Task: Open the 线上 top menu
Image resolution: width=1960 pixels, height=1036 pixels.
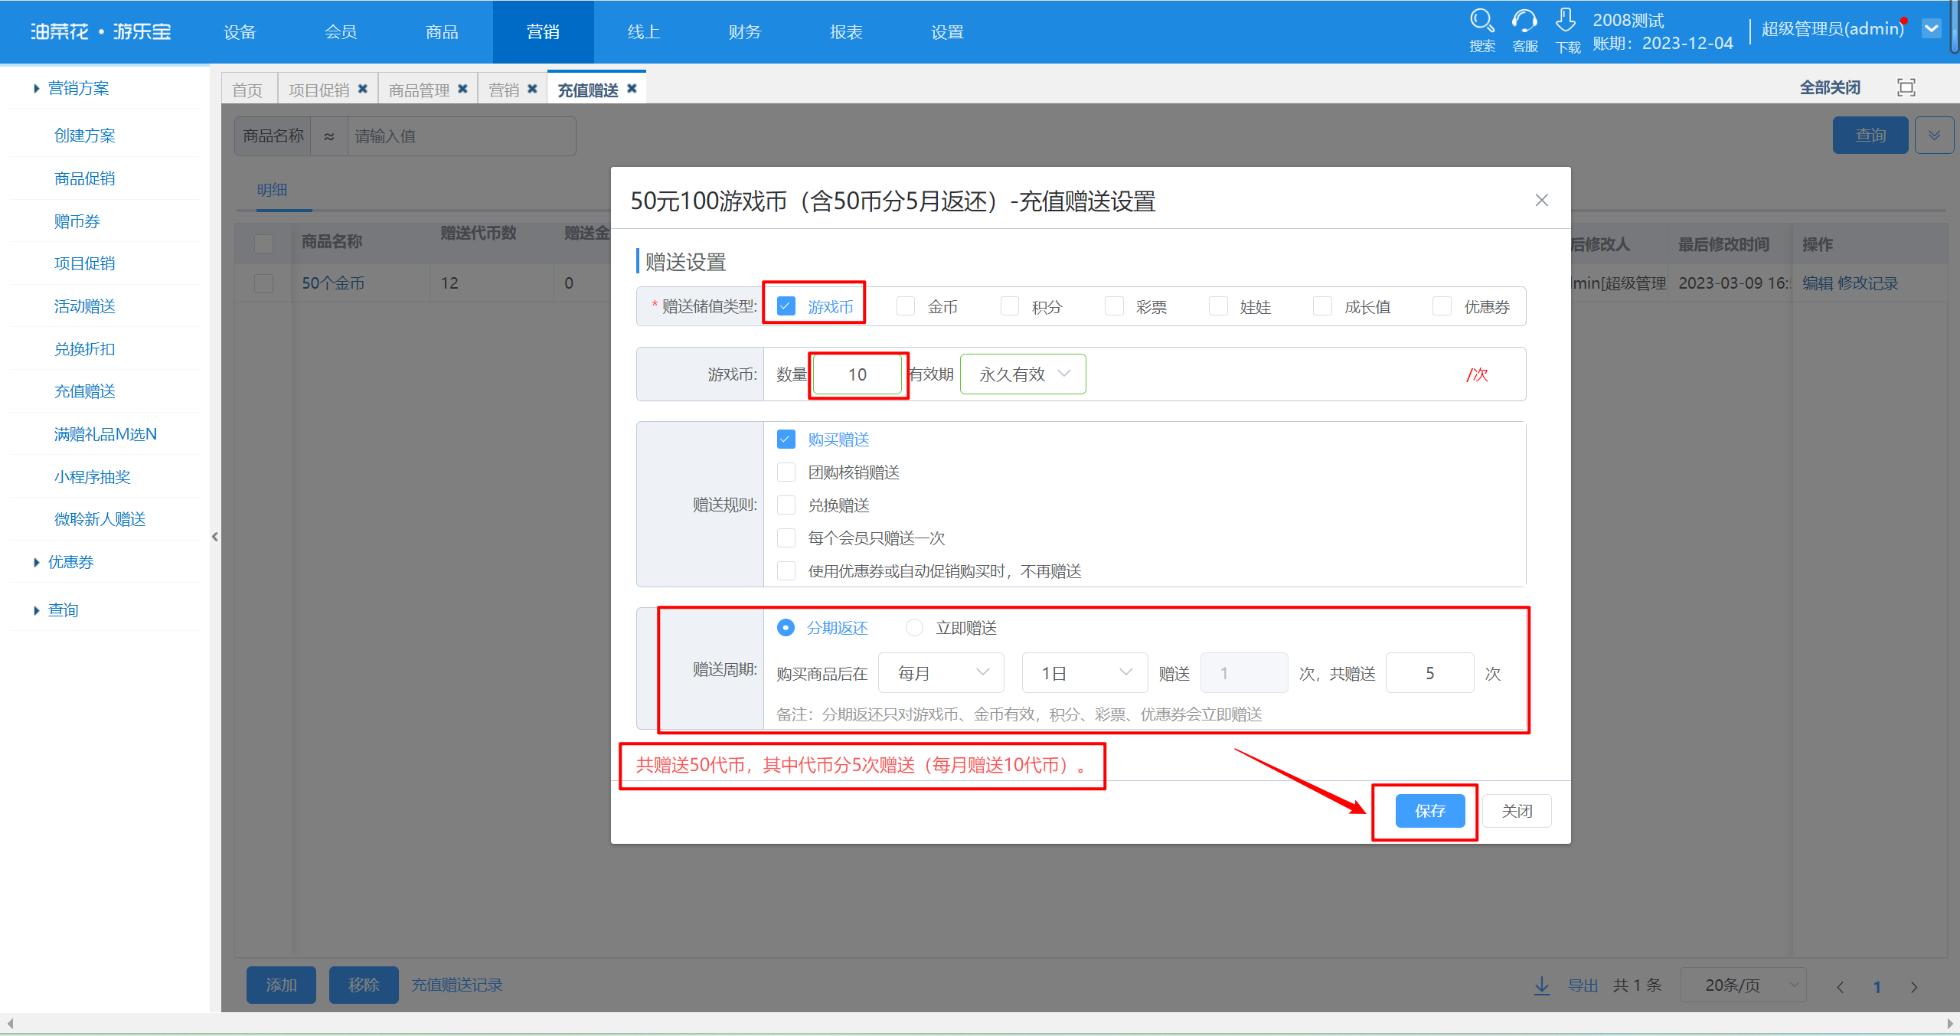Action: pos(644,32)
